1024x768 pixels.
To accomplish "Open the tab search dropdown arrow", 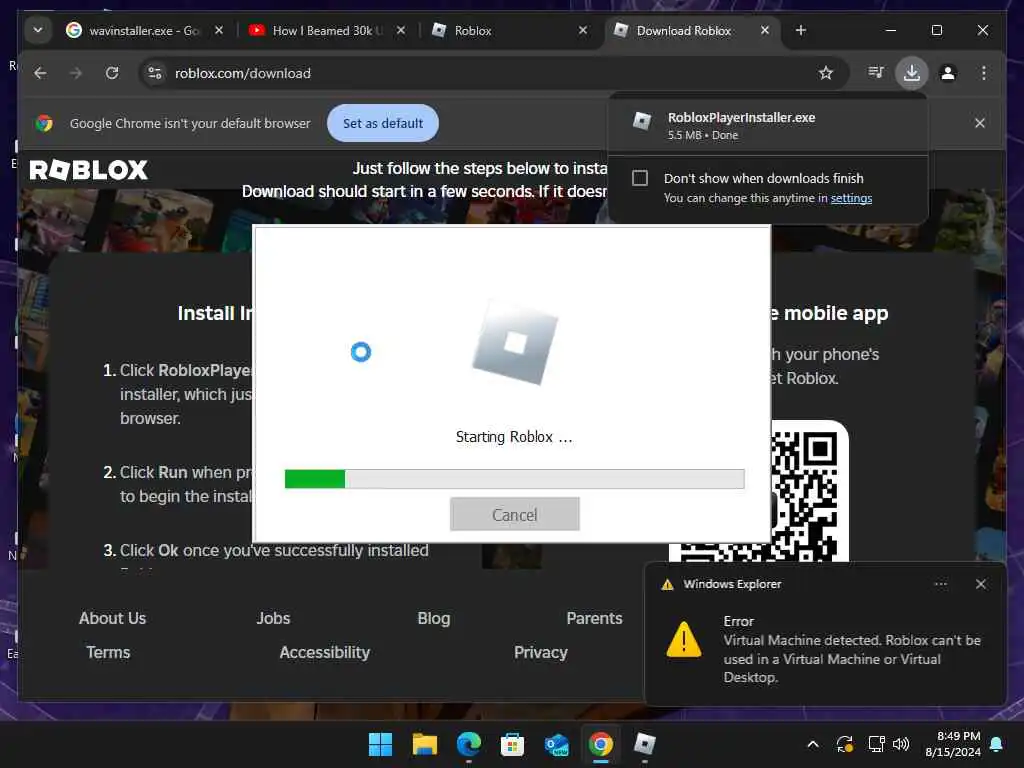I will click(x=38, y=30).
